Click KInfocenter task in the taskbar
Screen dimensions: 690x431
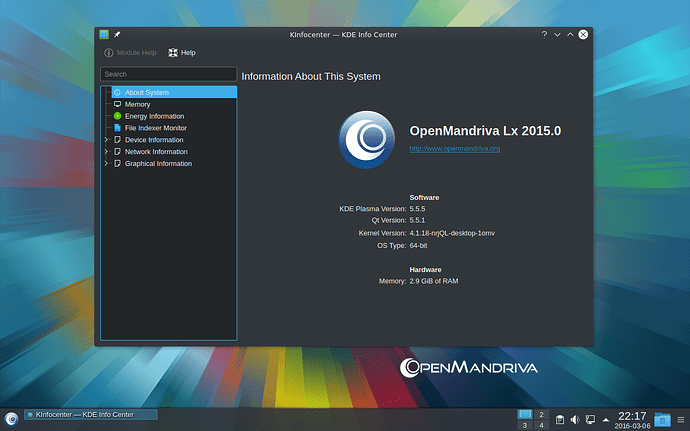tap(91, 415)
